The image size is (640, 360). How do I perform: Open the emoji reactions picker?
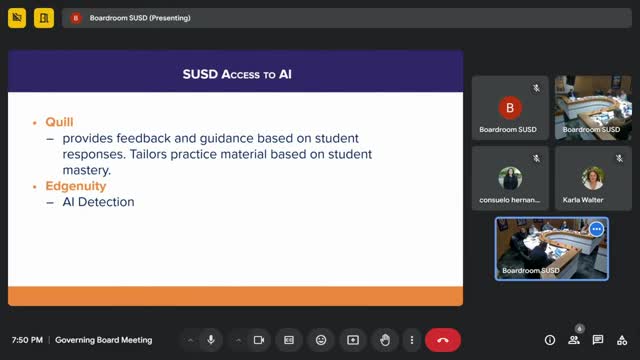coord(321,340)
